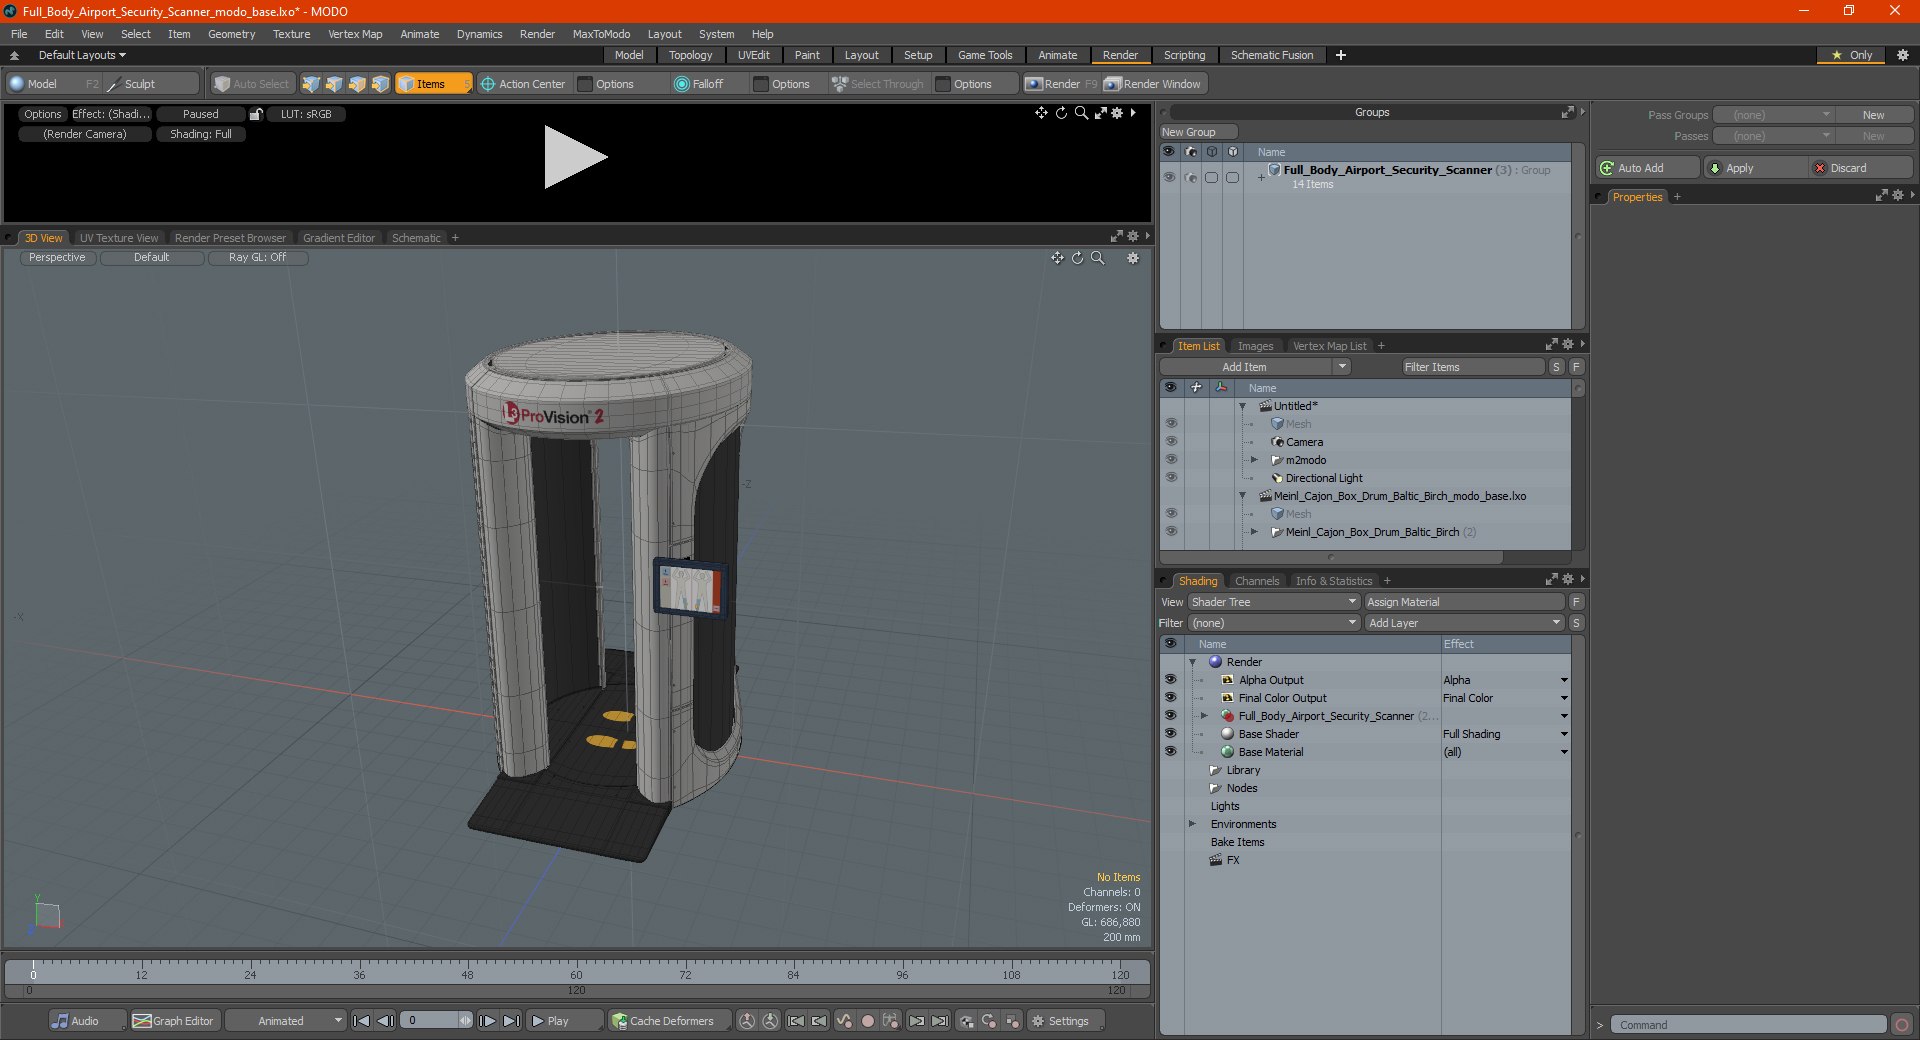Collapse the Render tree node
This screenshot has height=1040, width=1920.
1192,662
